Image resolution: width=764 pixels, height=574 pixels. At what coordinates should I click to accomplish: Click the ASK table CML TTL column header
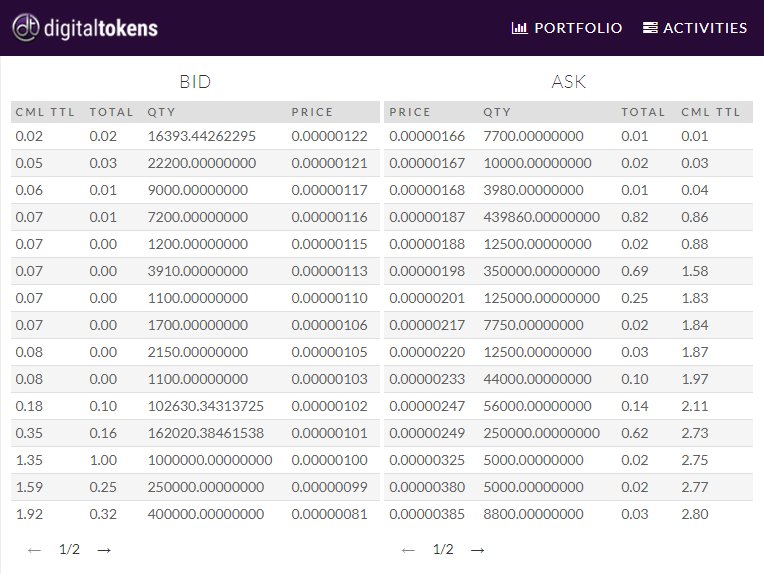710,112
